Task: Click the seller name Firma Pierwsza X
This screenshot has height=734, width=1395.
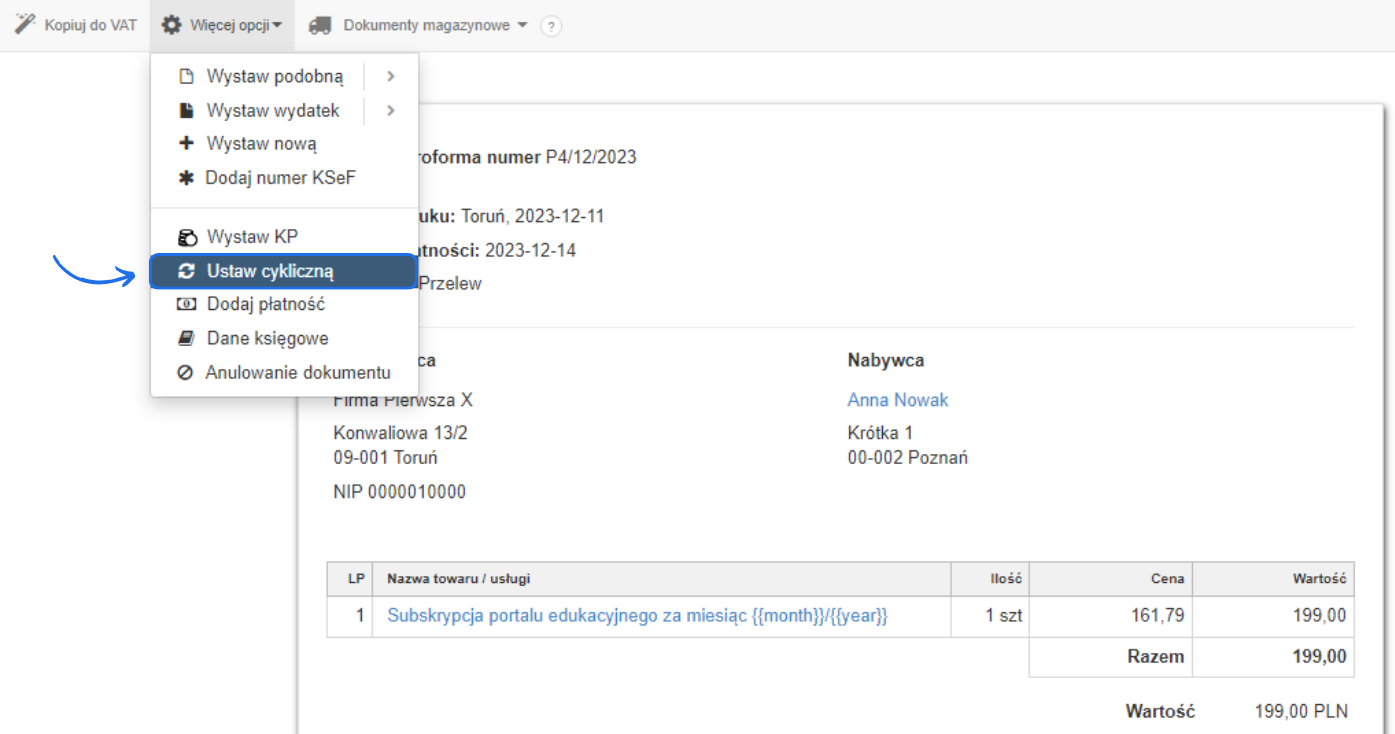Action: click(403, 400)
